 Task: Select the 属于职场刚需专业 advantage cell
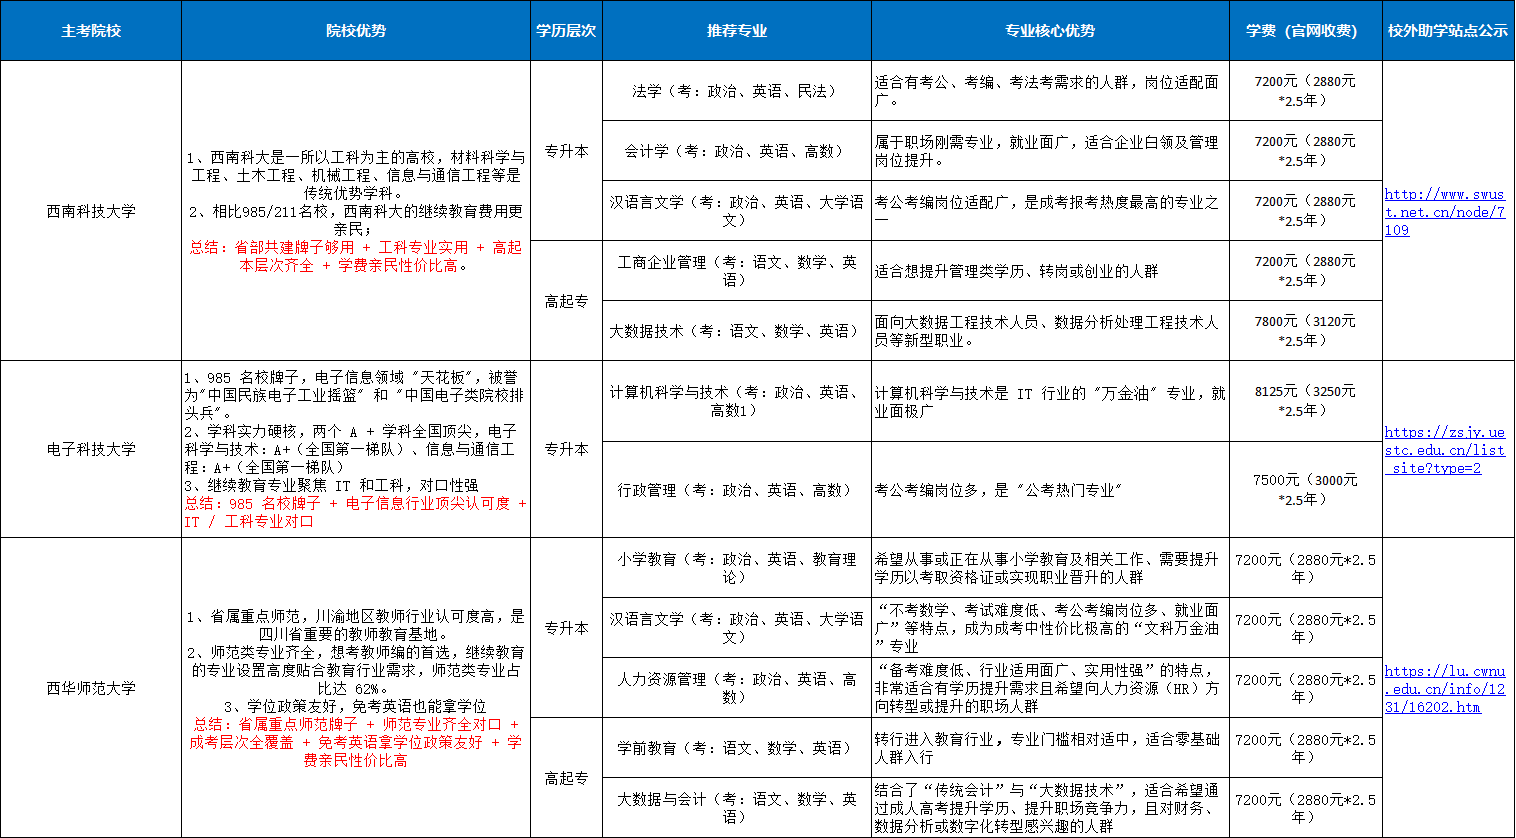[1050, 151]
